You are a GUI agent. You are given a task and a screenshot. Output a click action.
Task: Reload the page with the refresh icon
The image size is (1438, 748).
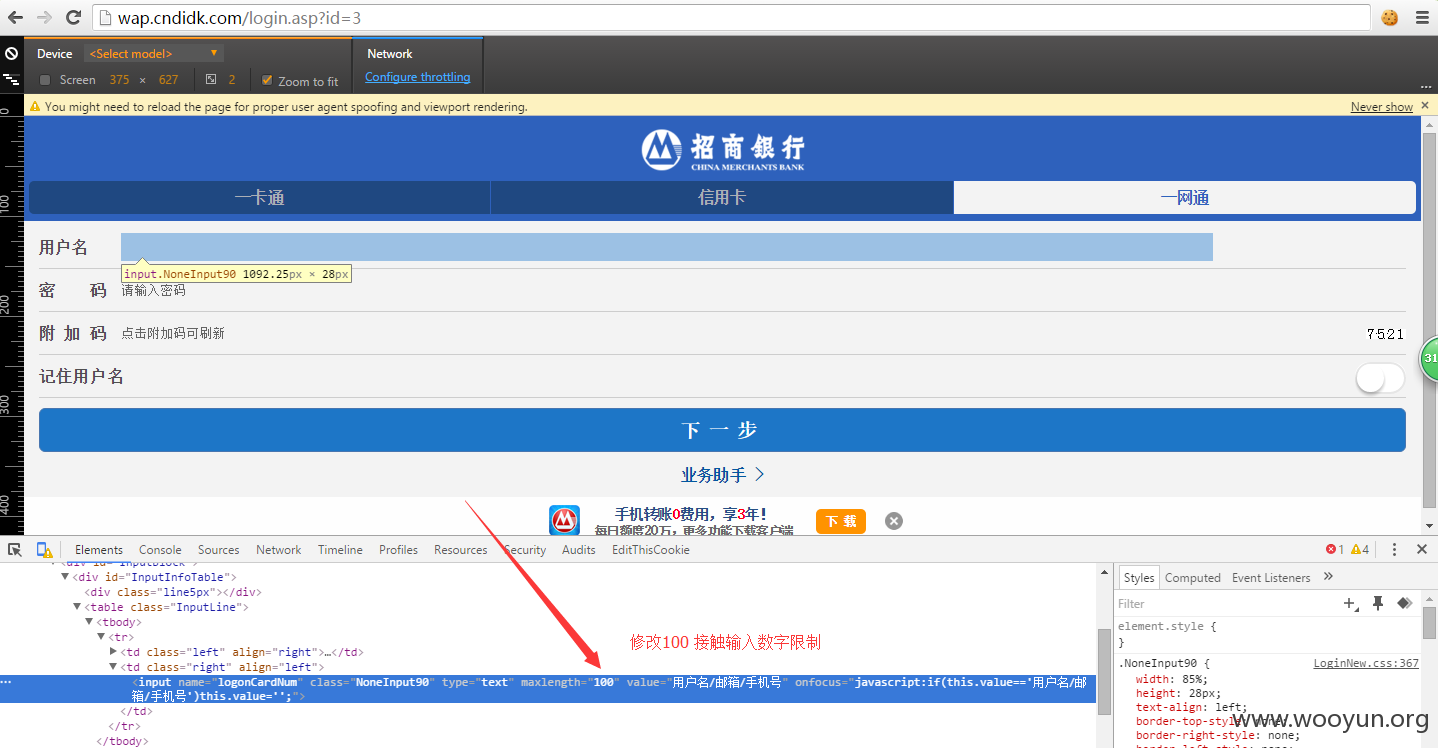73,17
